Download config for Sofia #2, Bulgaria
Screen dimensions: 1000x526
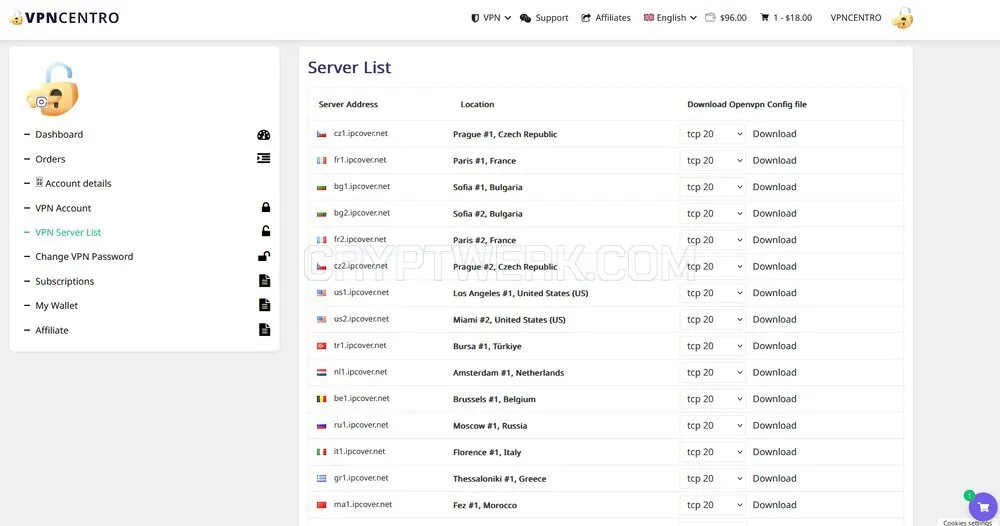point(774,213)
